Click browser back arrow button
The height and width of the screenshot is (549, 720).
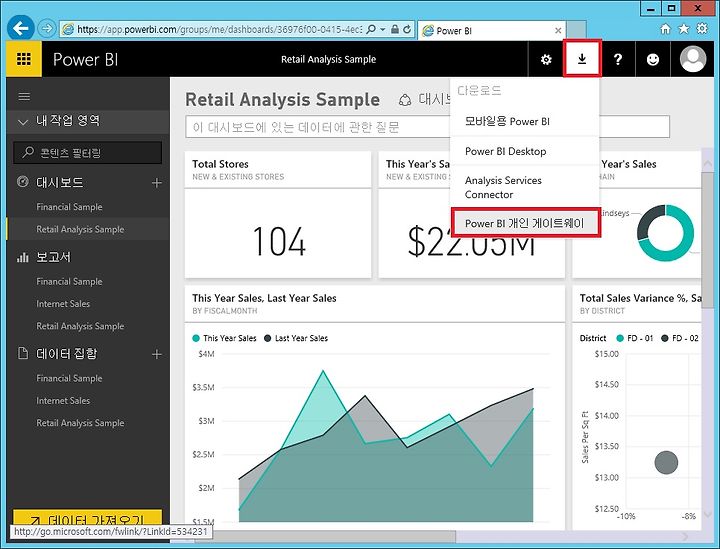pos(20,28)
